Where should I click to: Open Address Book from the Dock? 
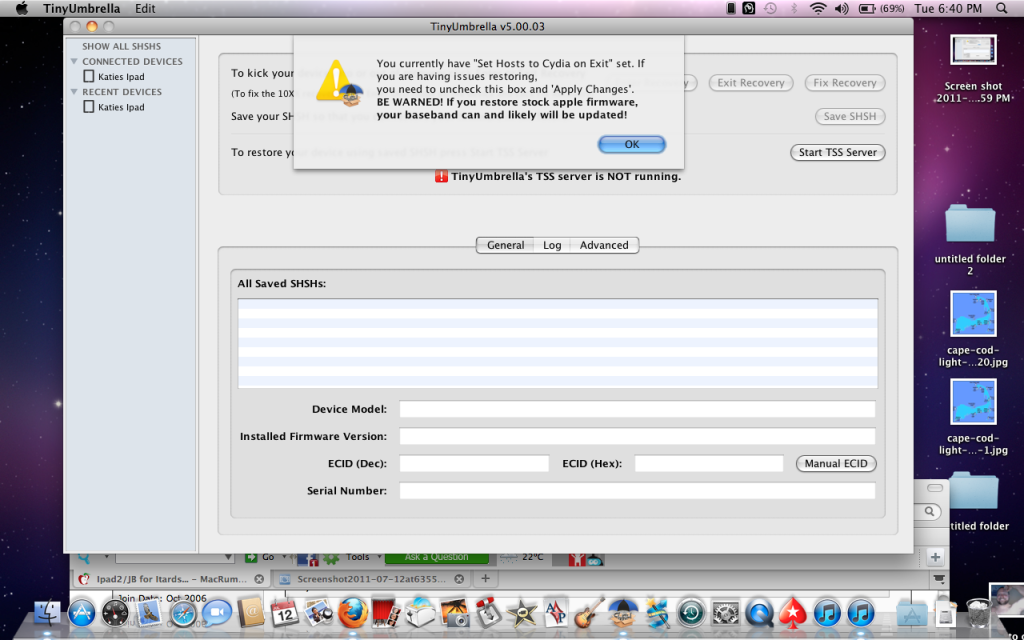click(x=251, y=614)
